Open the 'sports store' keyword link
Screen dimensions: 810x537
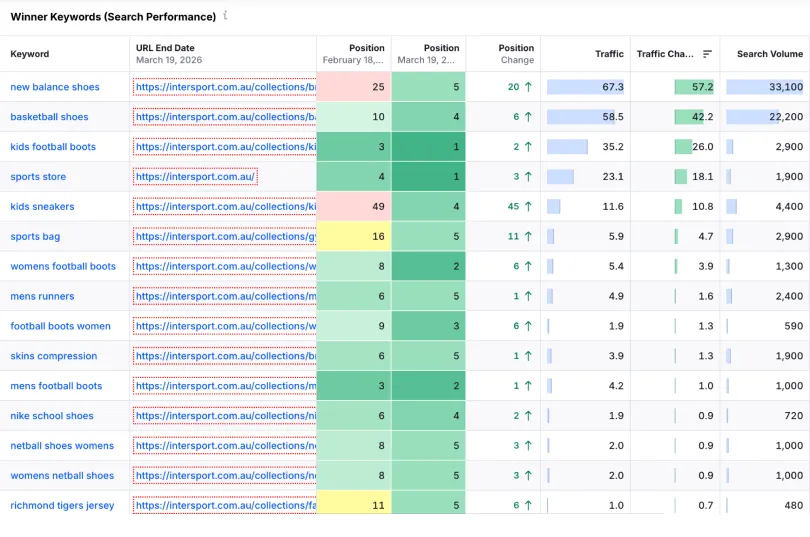click(x=38, y=177)
